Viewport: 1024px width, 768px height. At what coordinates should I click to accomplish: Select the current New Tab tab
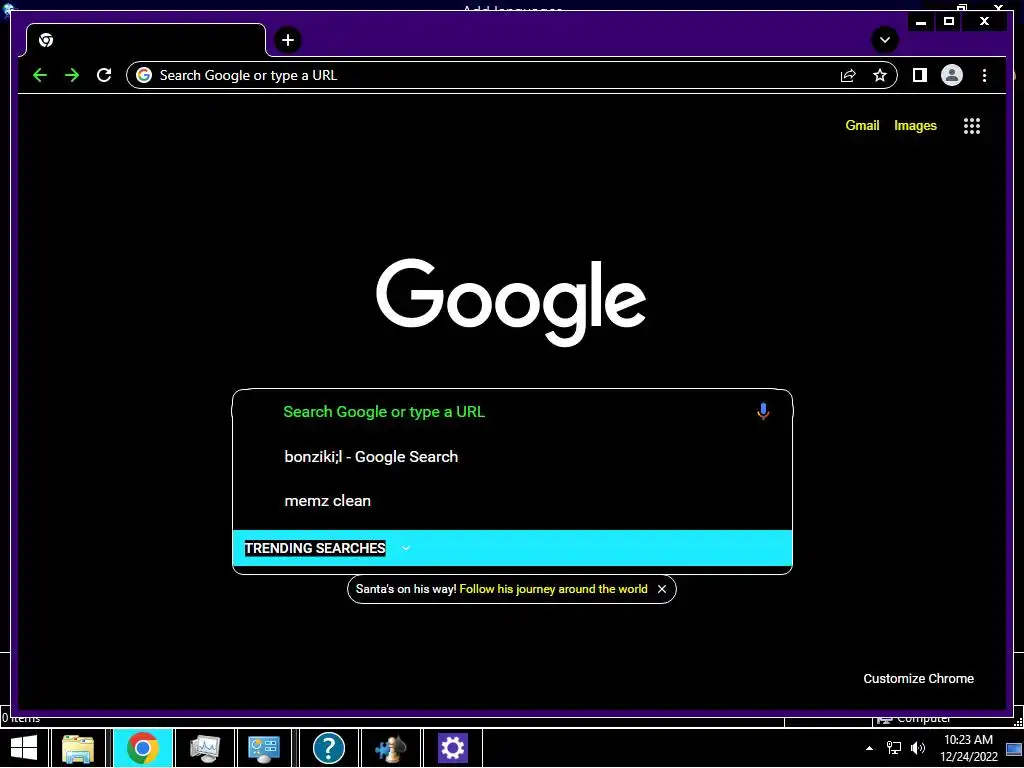point(146,40)
